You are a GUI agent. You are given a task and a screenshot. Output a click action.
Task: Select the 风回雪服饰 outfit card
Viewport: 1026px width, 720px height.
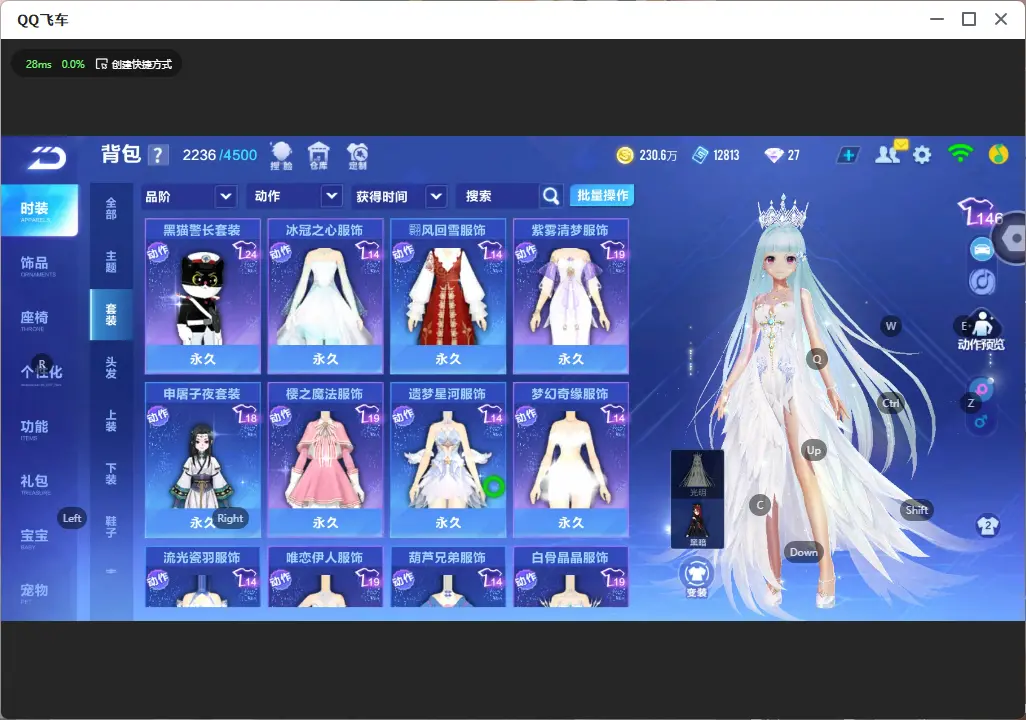pos(448,296)
